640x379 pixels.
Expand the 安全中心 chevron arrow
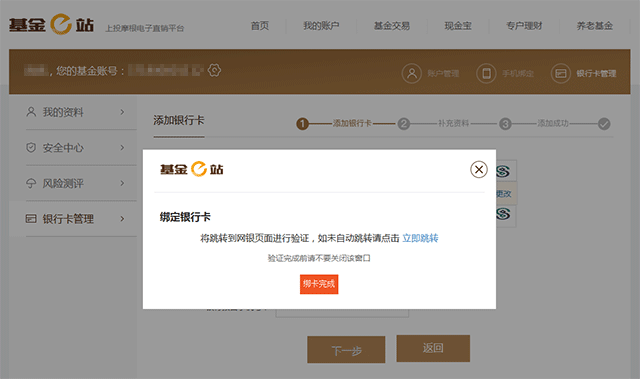(x=122, y=147)
